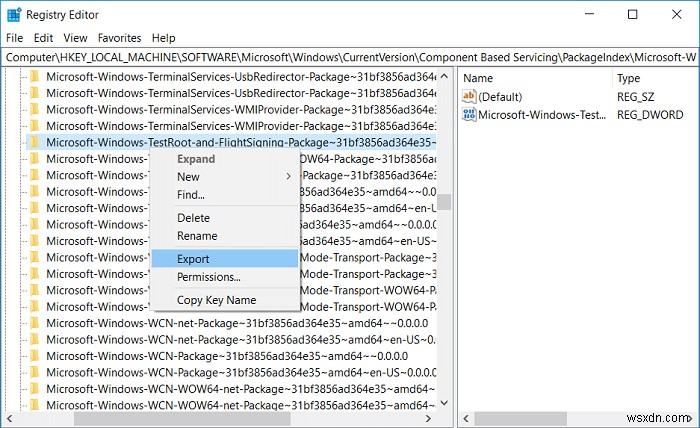
Task: Click the Registry Editor app icon
Action: [14, 15]
